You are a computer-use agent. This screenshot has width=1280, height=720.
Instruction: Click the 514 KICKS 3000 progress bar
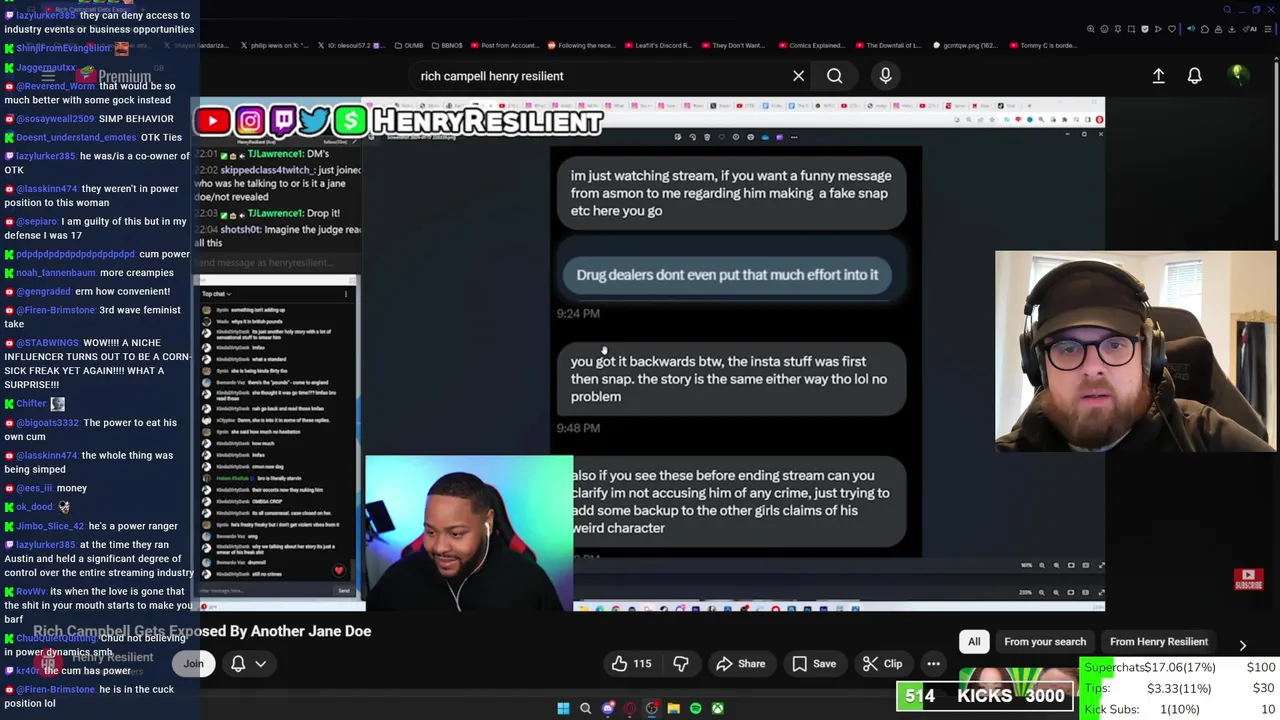tap(985, 696)
